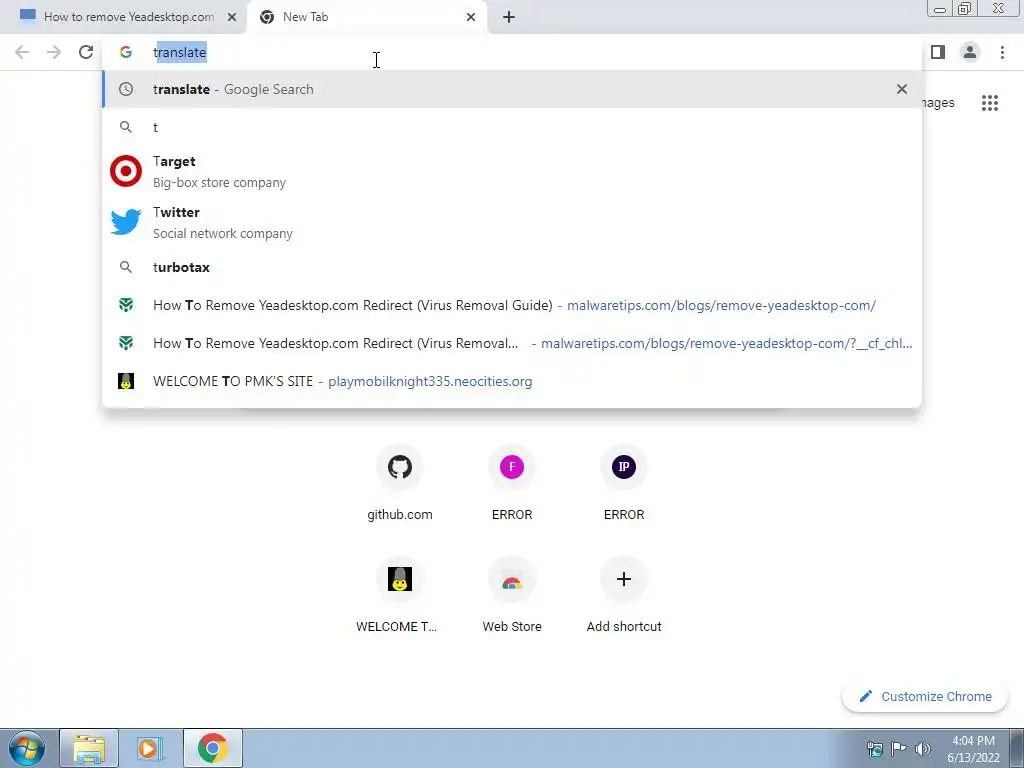Open Windows Media Player from taskbar
Viewport: 1024px width, 768px height.
[x=150, y=748]
